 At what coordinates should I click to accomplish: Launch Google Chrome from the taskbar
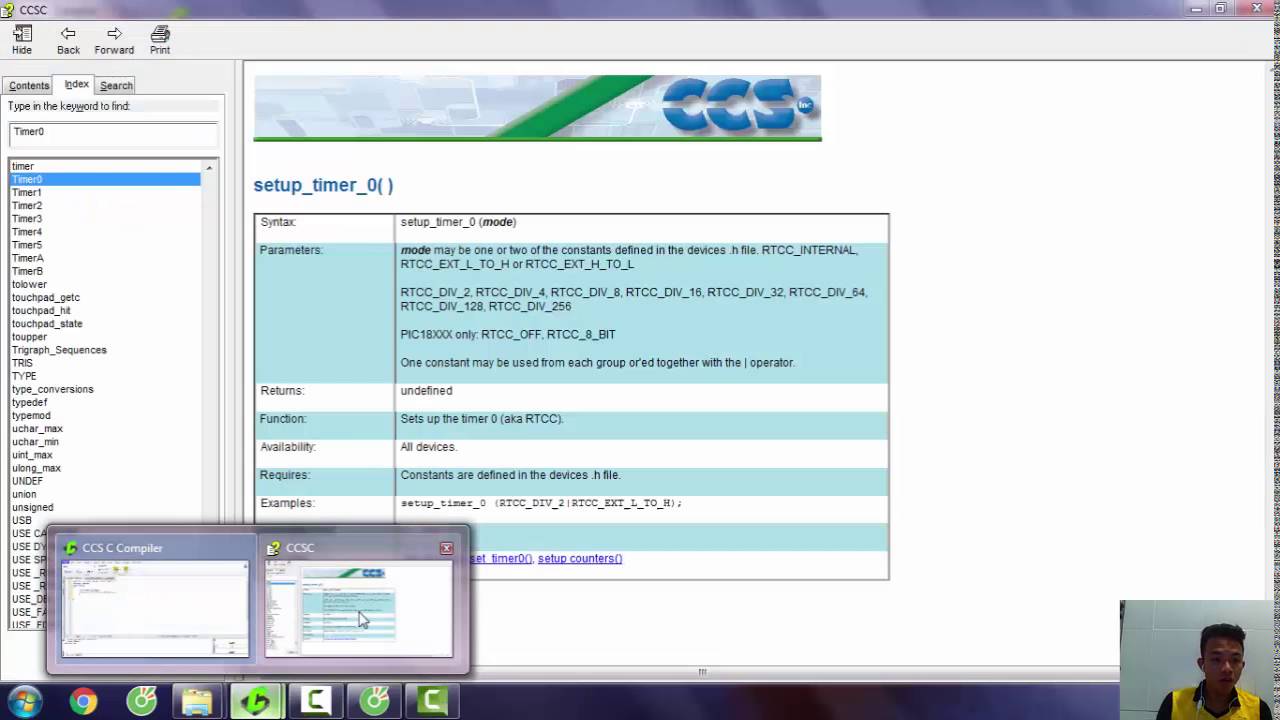click(x=83, y=701)
